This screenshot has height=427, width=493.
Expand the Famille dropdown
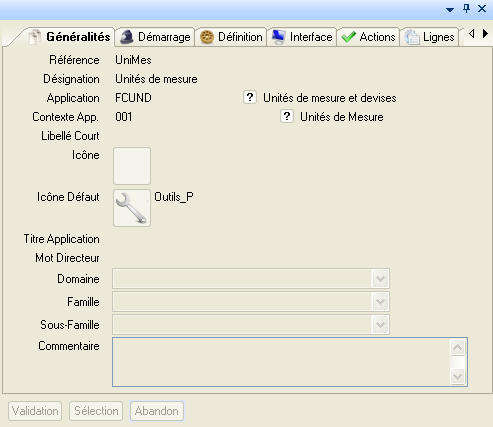pyautogui.click(x=380, y=302)
